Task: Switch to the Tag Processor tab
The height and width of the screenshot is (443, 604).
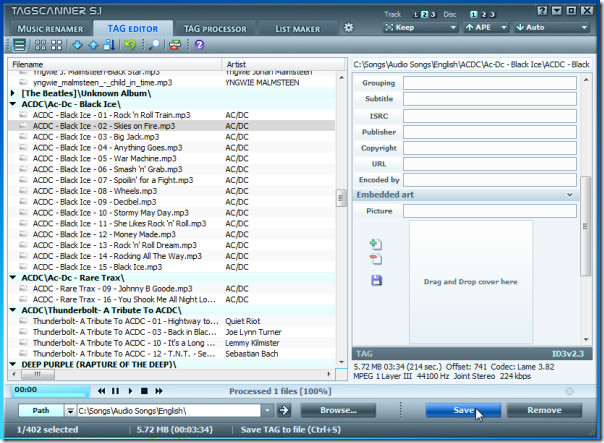Action: pyautogui.click(x=215, y=29)
